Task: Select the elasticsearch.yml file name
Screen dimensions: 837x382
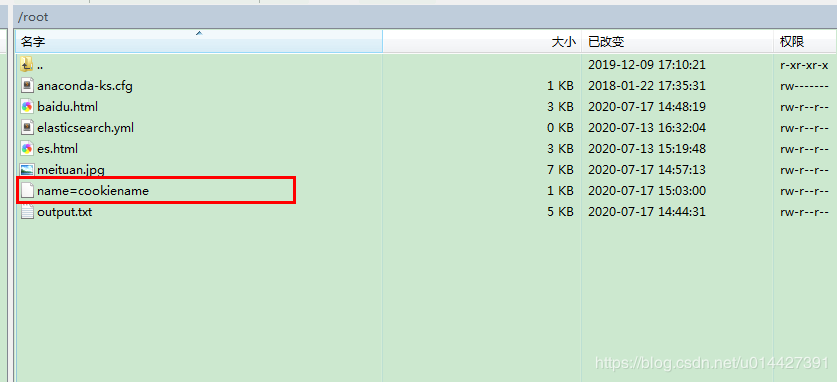Action: pyautogui.click(x=85, y=128)
